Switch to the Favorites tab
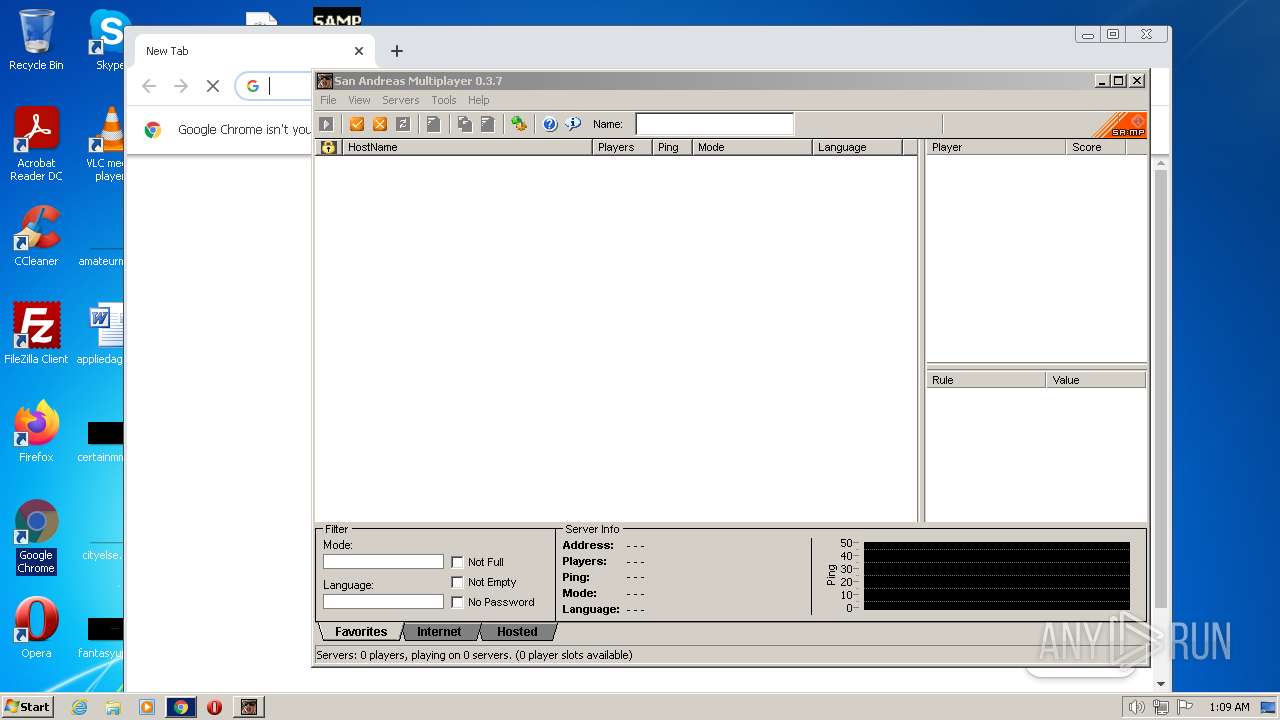Viewport: 1280px width, 720px height. coord(360,632)
